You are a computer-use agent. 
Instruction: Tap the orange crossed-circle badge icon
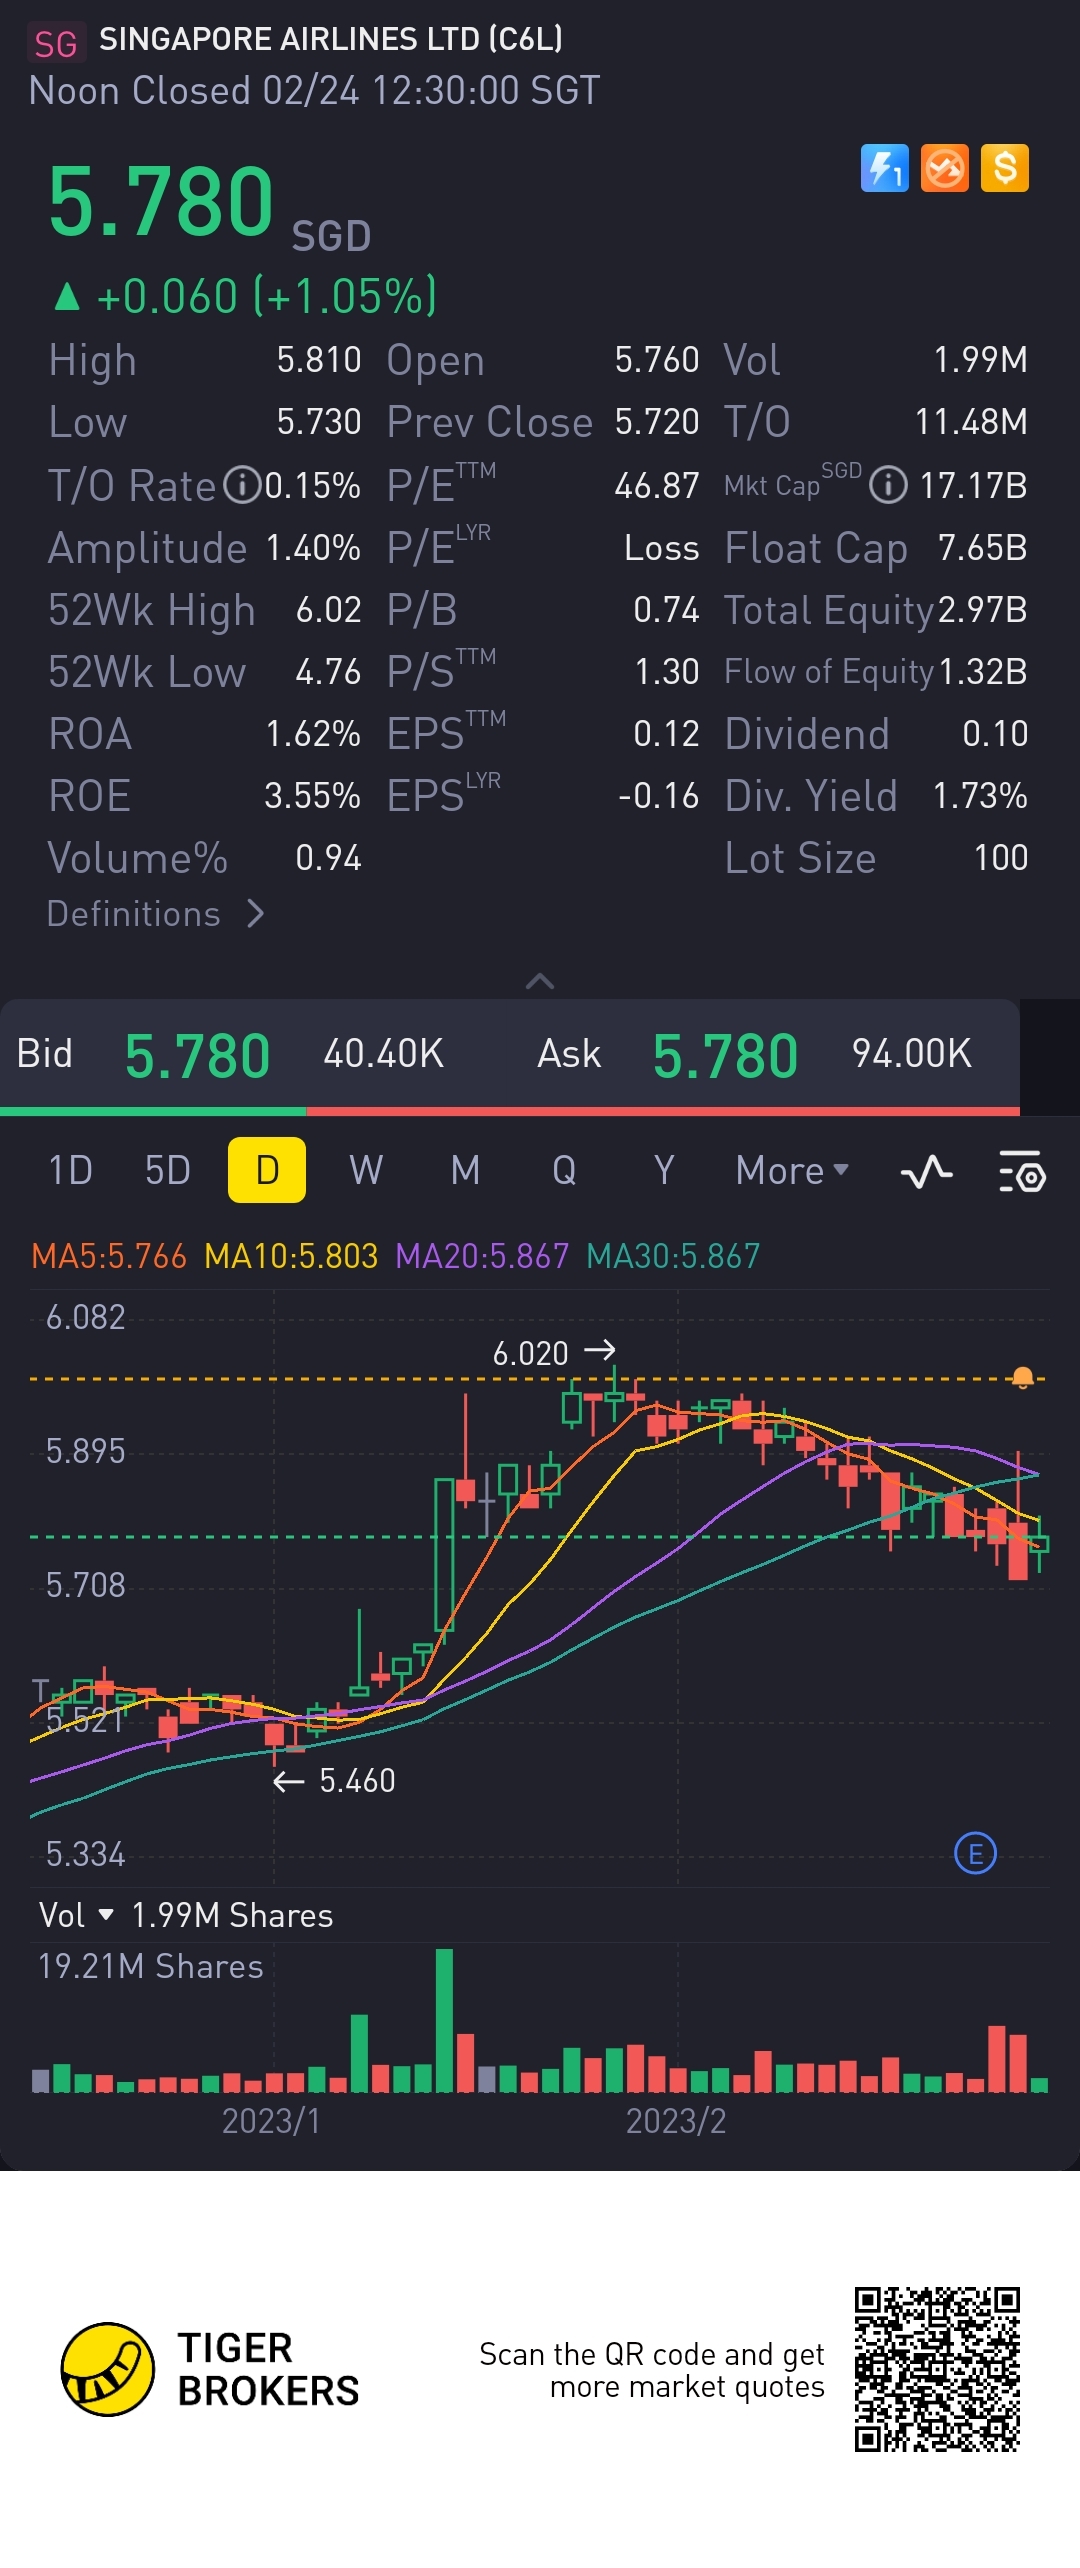(x=945, y=168)
